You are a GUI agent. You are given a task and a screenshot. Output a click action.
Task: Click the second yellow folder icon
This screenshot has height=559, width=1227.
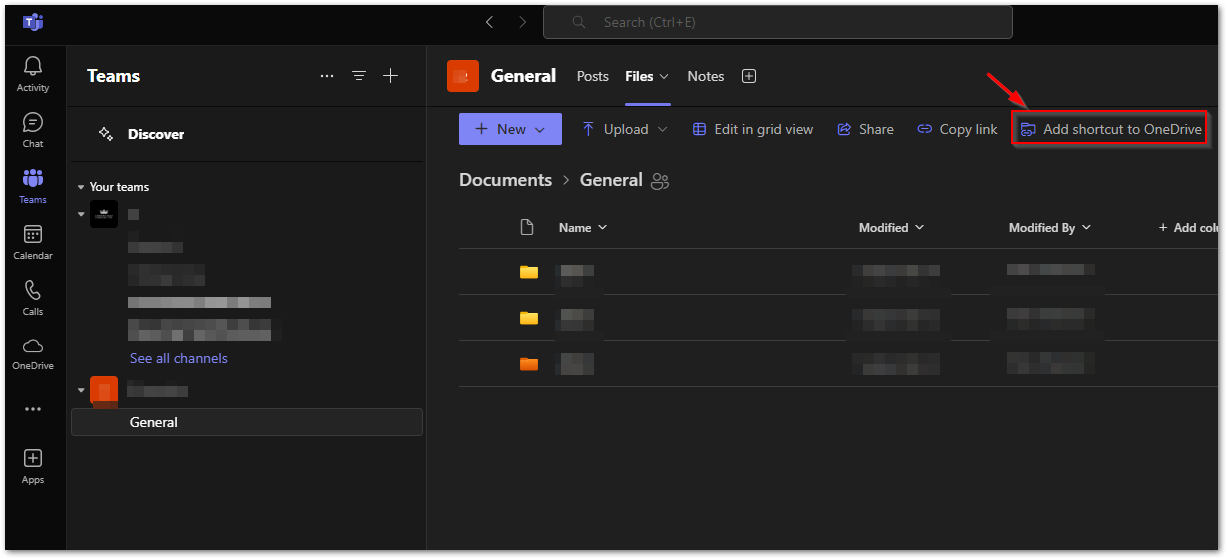pos(529,318)
